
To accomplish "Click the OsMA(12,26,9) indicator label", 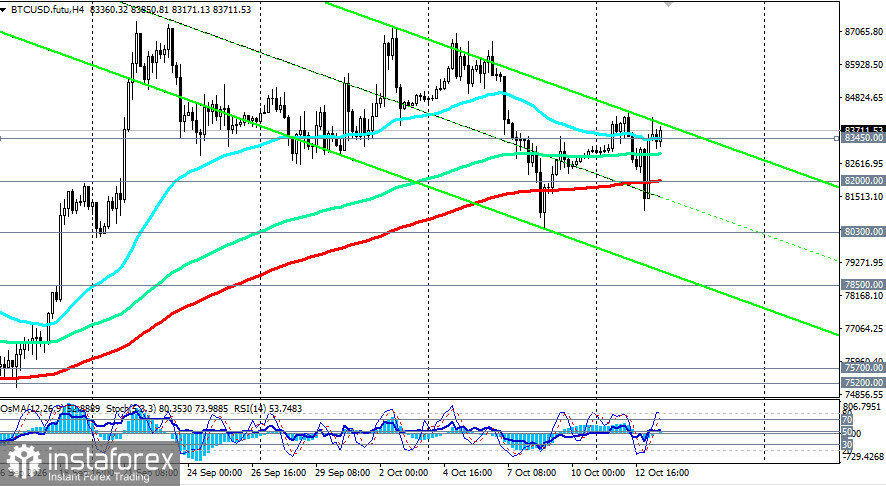I will pos(31,408).
